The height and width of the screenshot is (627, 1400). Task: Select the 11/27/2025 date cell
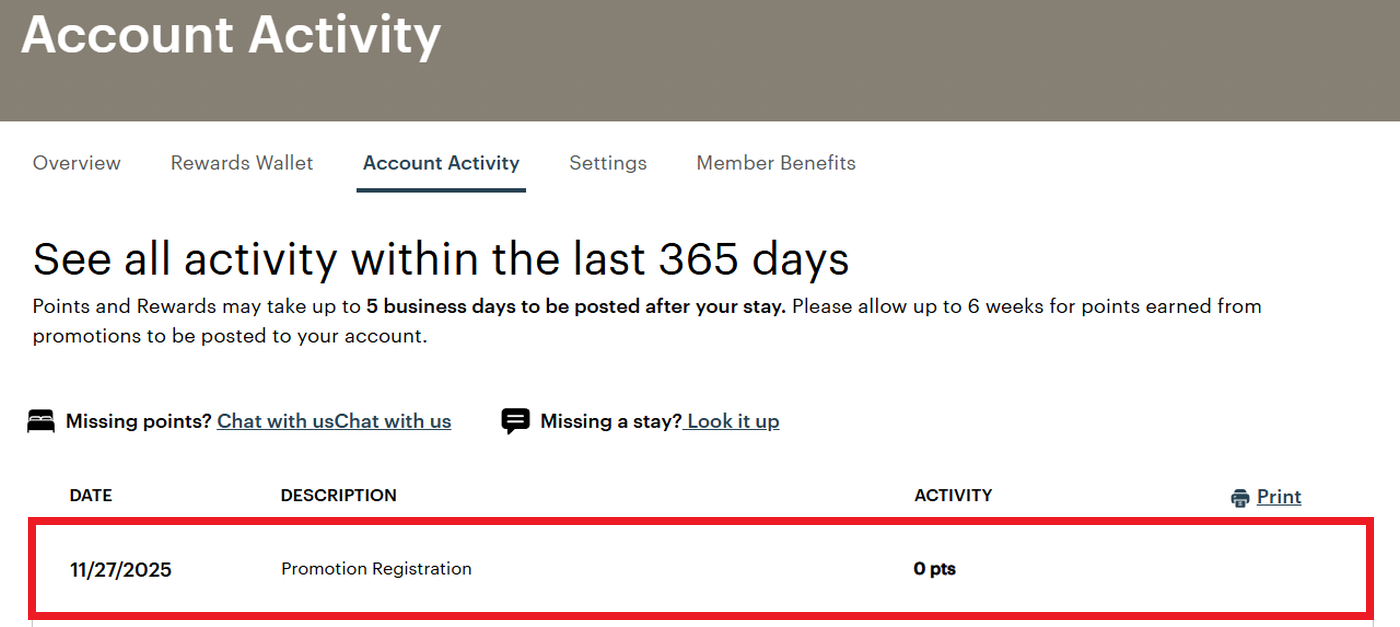pyautogui.click(x=121, y=570)
